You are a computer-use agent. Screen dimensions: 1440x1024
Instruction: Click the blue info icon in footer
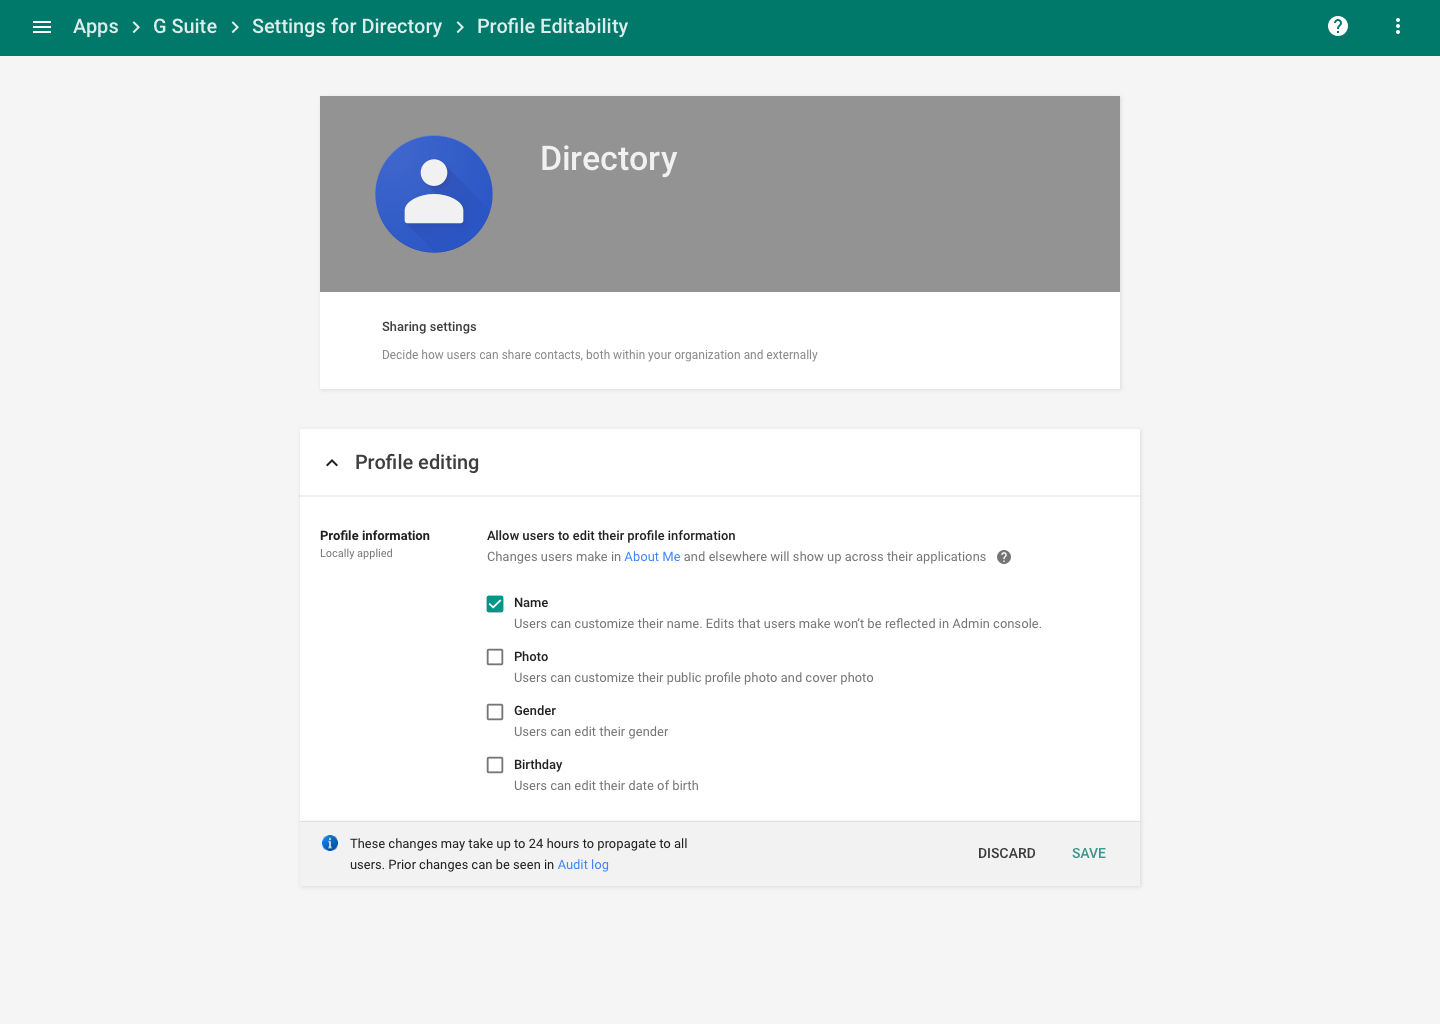pyautogui.click(x=330, y=843)
